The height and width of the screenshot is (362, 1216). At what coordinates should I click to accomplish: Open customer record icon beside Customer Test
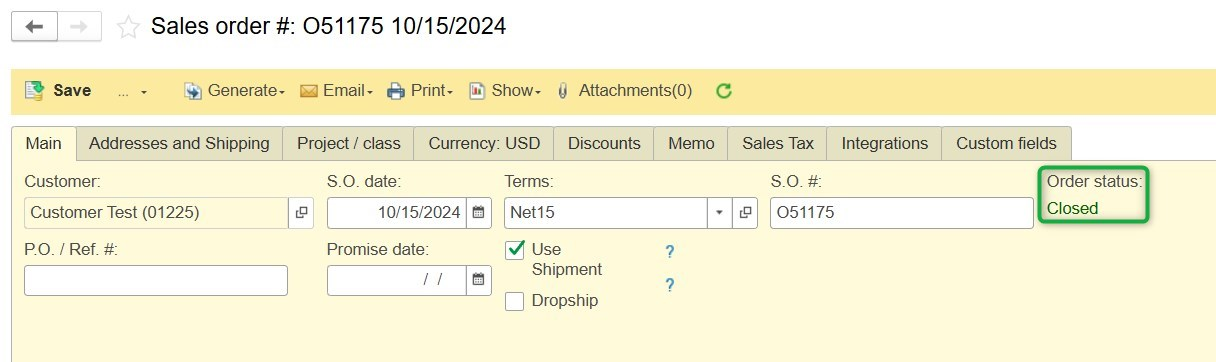point(301,213)
